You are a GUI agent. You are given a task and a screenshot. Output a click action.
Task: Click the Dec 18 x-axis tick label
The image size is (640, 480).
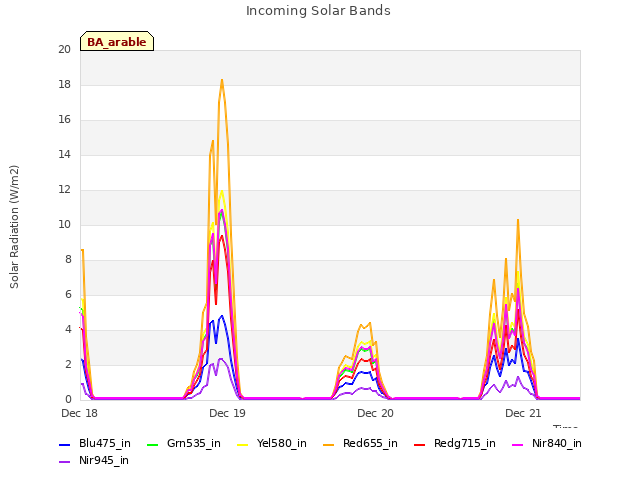tap(80, 413)
